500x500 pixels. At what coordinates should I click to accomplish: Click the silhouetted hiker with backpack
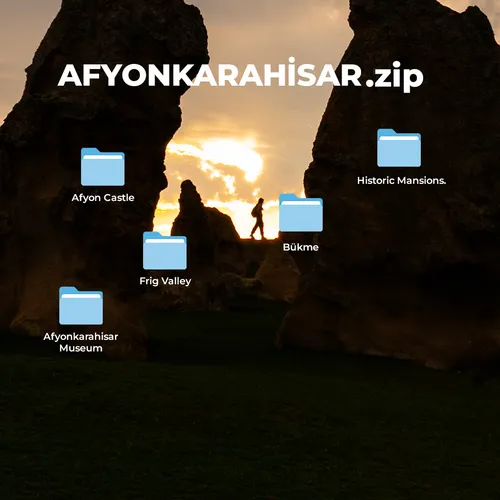[258, 218]
